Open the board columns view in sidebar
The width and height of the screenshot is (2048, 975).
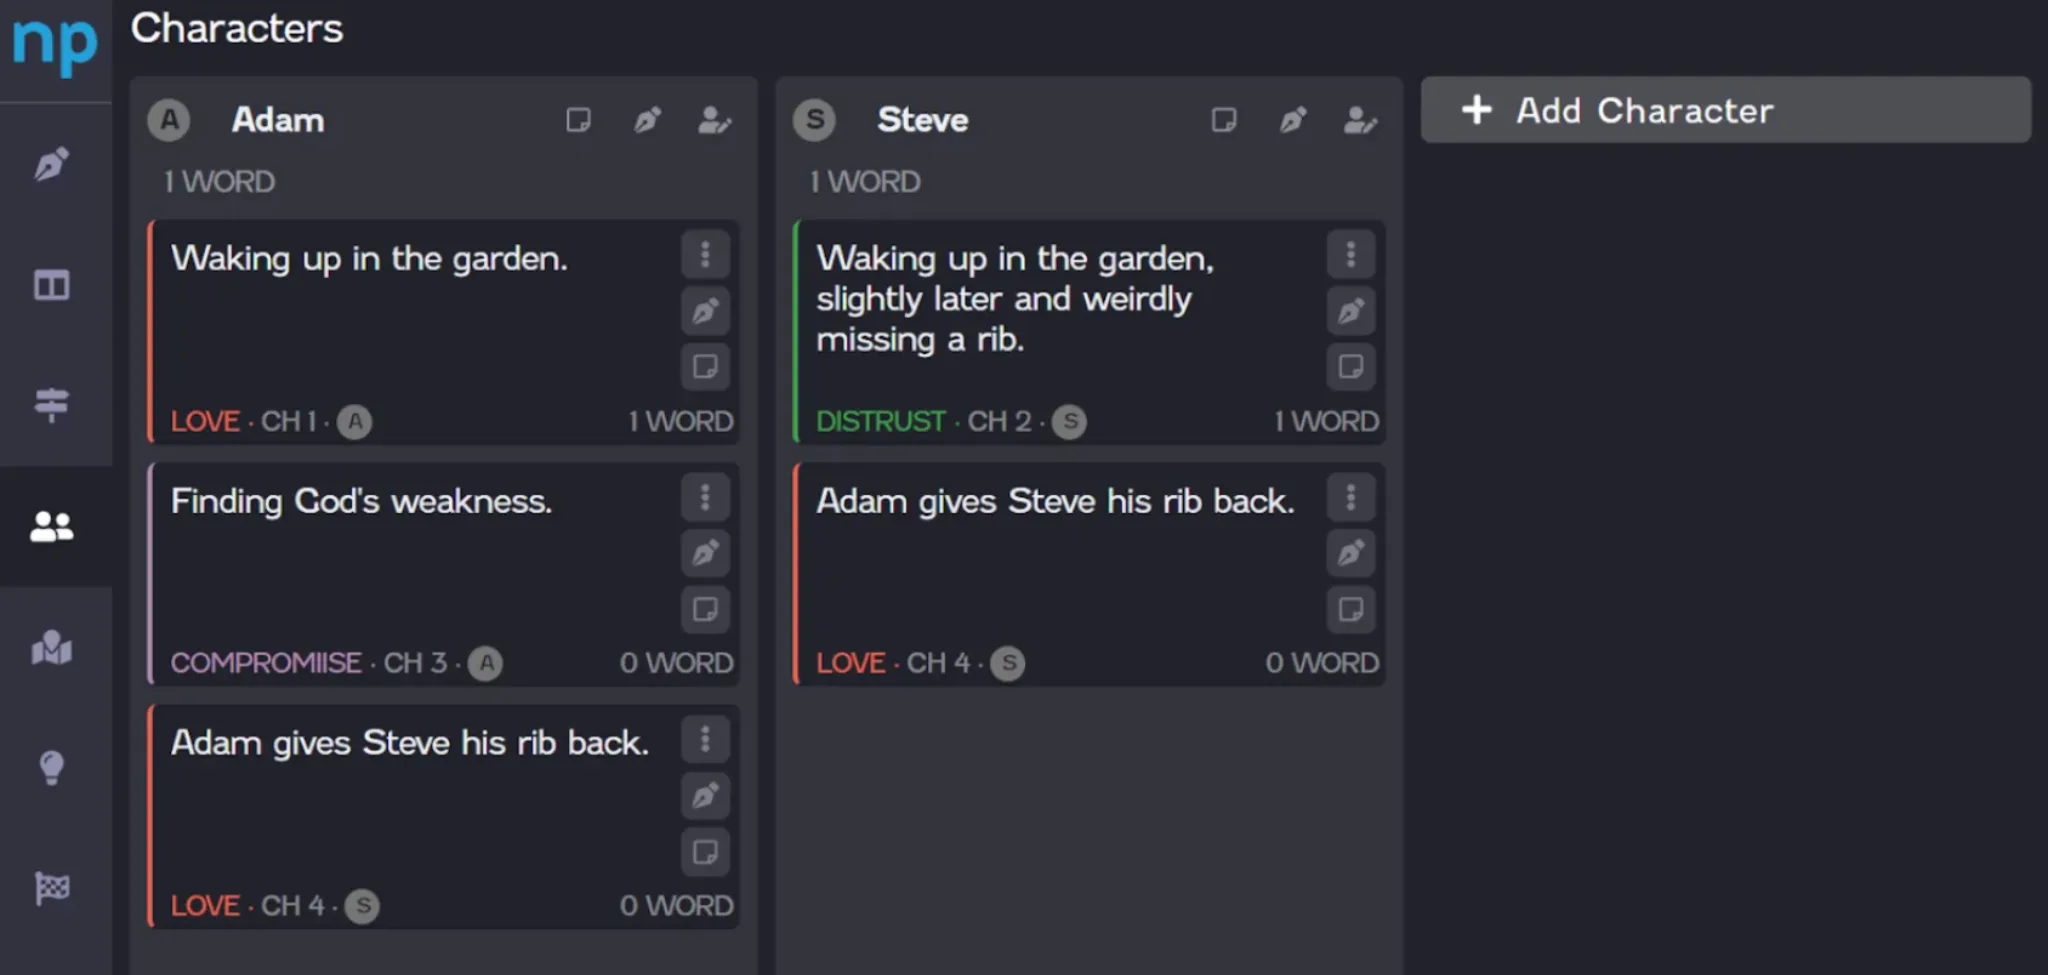click(52, 285)
